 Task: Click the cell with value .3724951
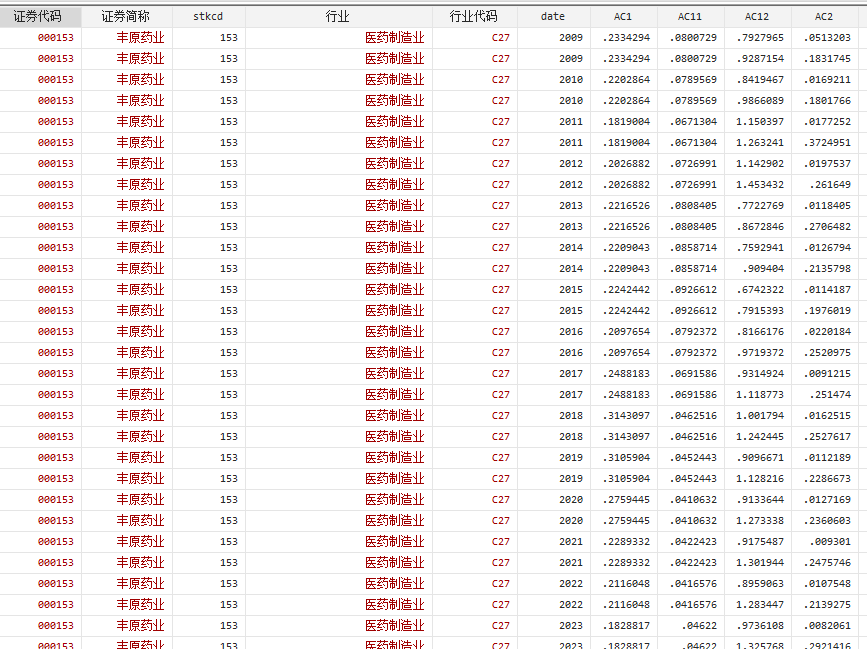[x=827, y=143]
